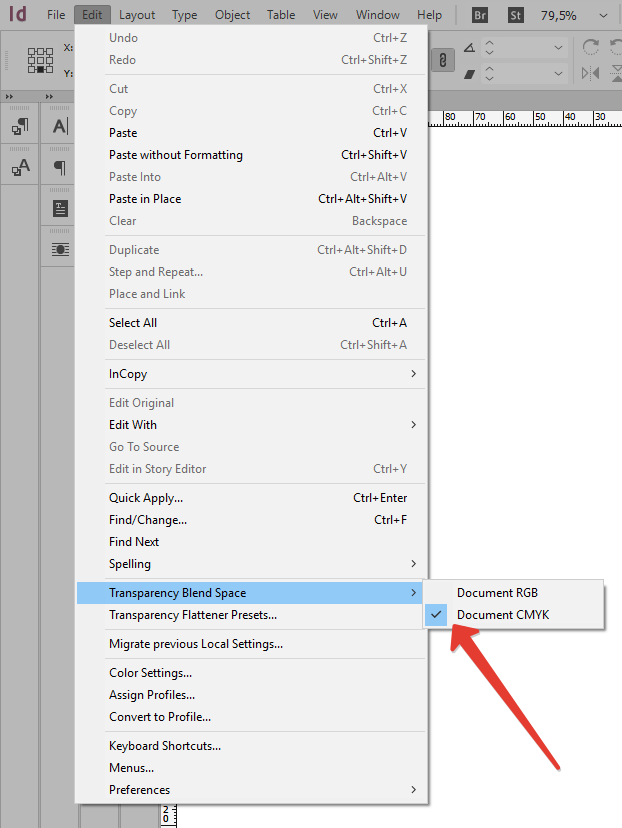The height and width of the screenshot is (828, 622).
Task: Open Adobe Stock via the St icon
Action: pos(515,15)
